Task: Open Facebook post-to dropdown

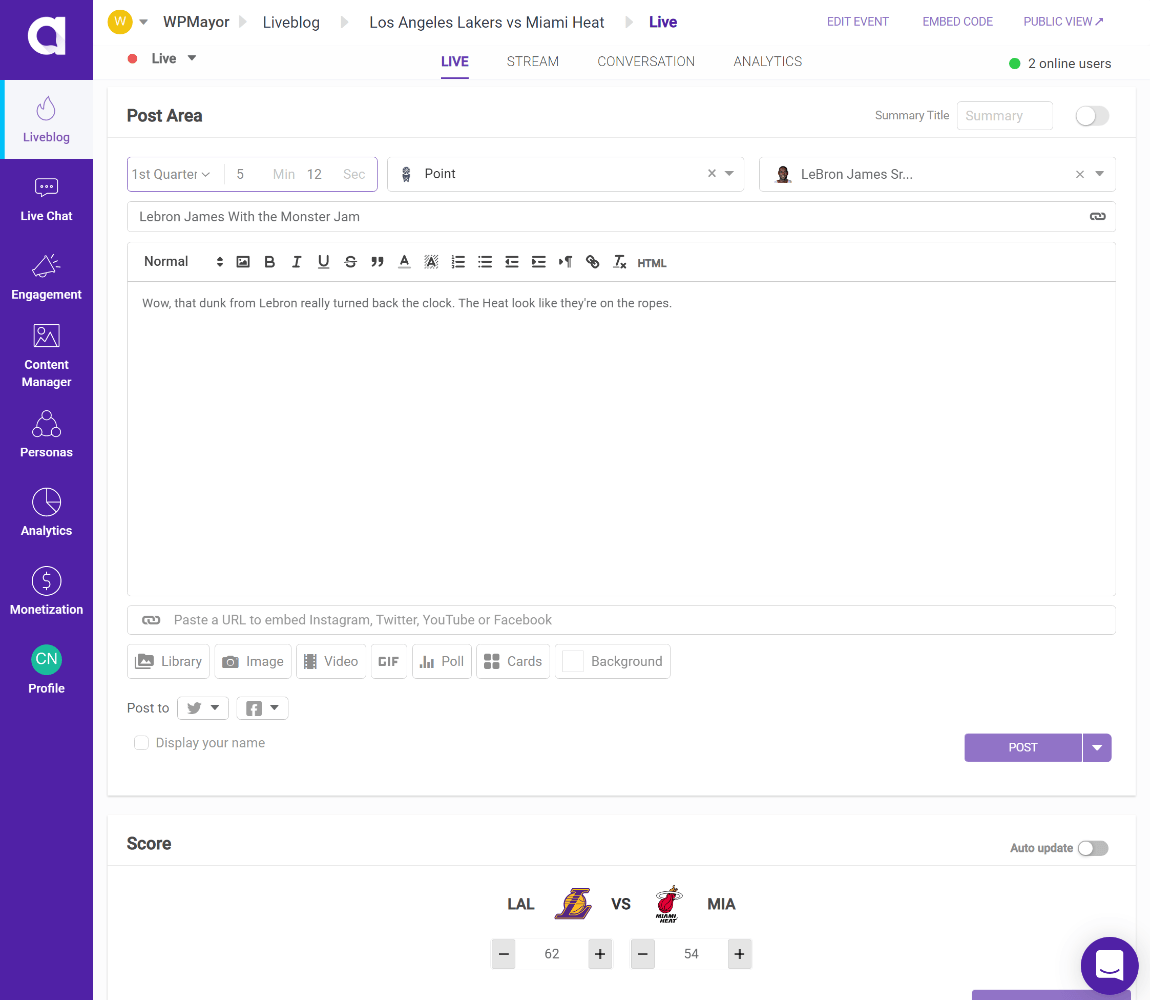Action: pyautogui.click(x=263, y=708)
